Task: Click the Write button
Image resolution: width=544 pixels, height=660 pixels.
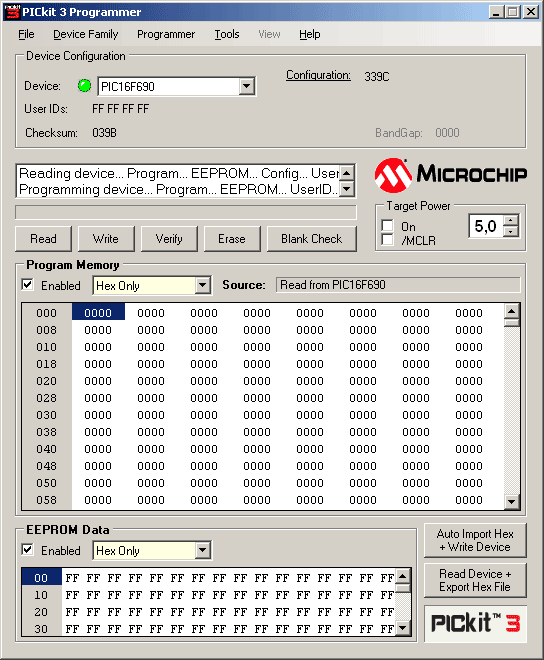Action: (x=106, y=239)
